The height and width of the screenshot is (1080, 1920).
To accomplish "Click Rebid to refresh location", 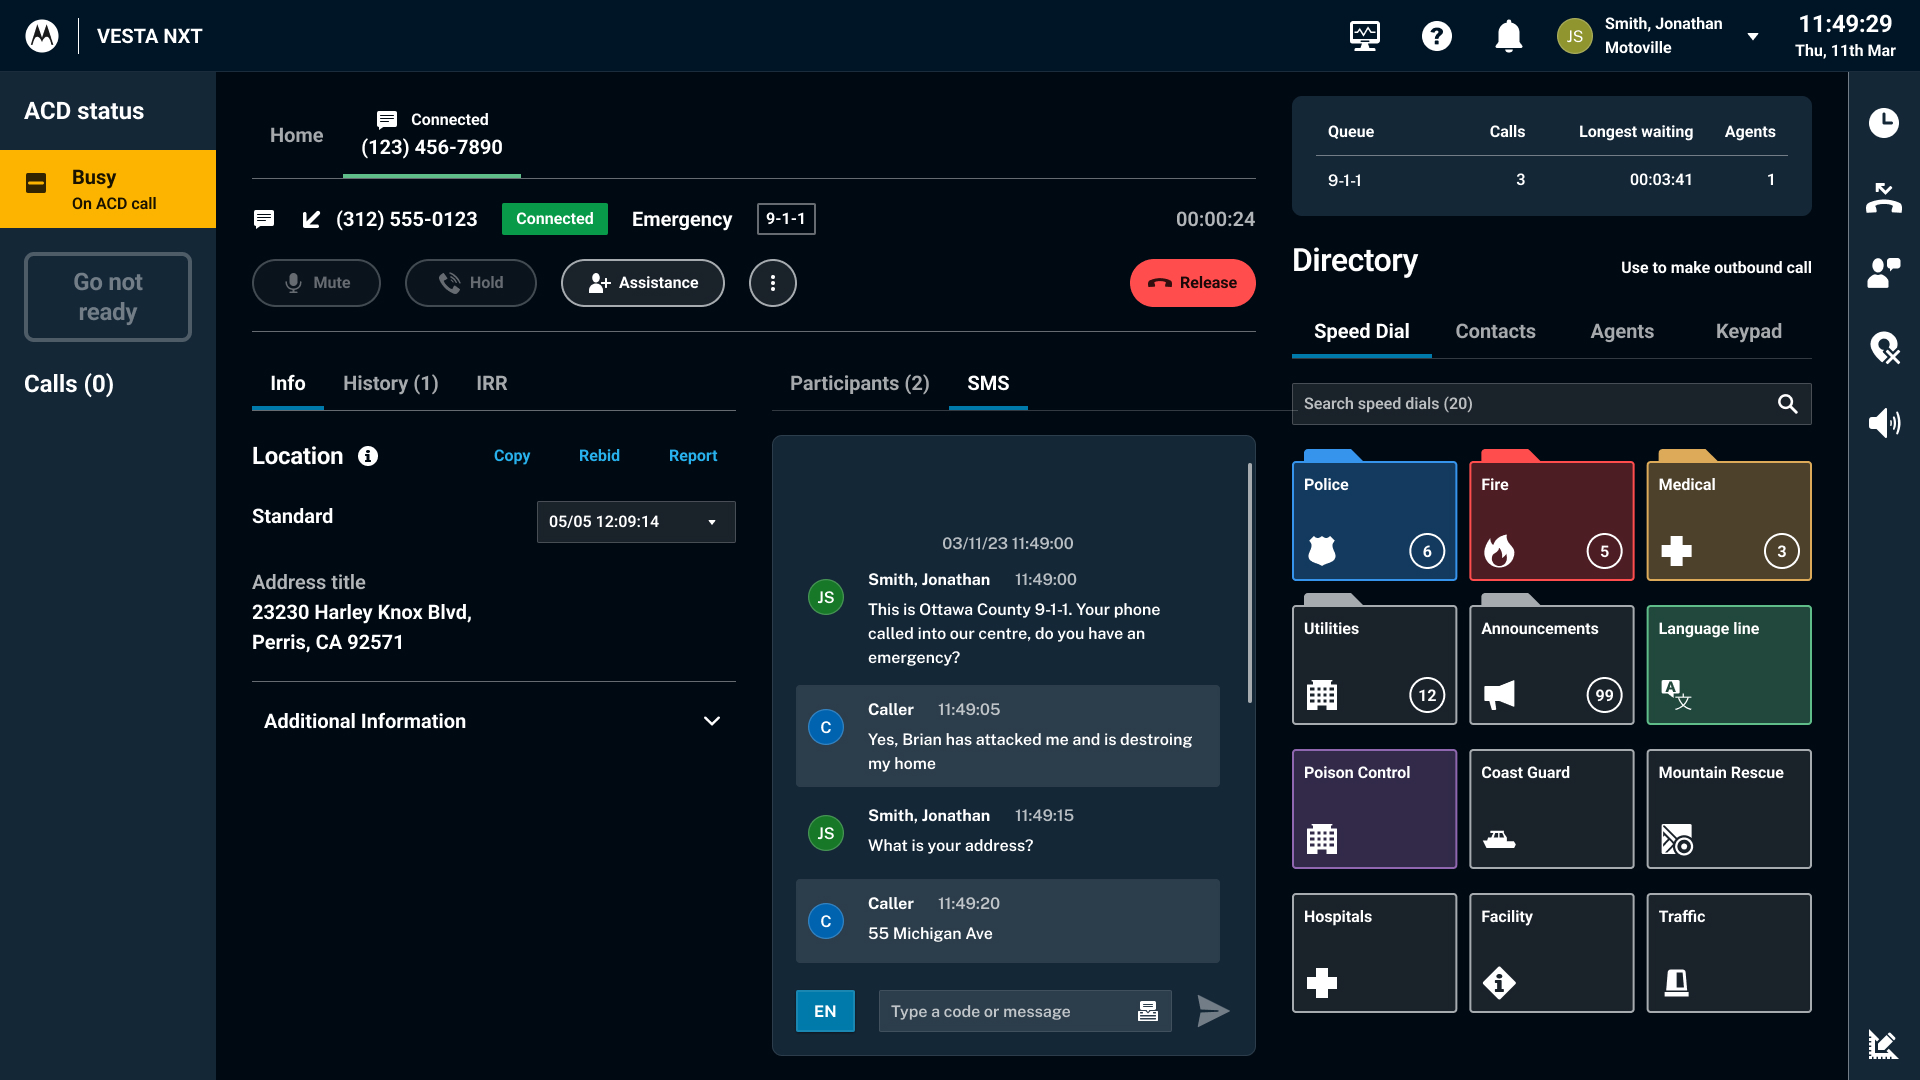I will 599,455.
